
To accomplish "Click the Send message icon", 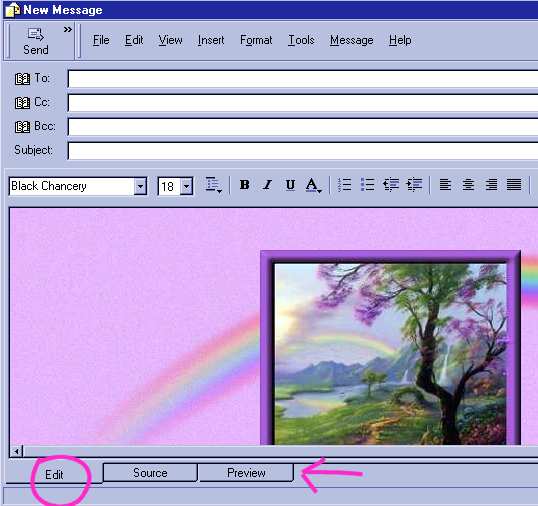I will (36, 42).
